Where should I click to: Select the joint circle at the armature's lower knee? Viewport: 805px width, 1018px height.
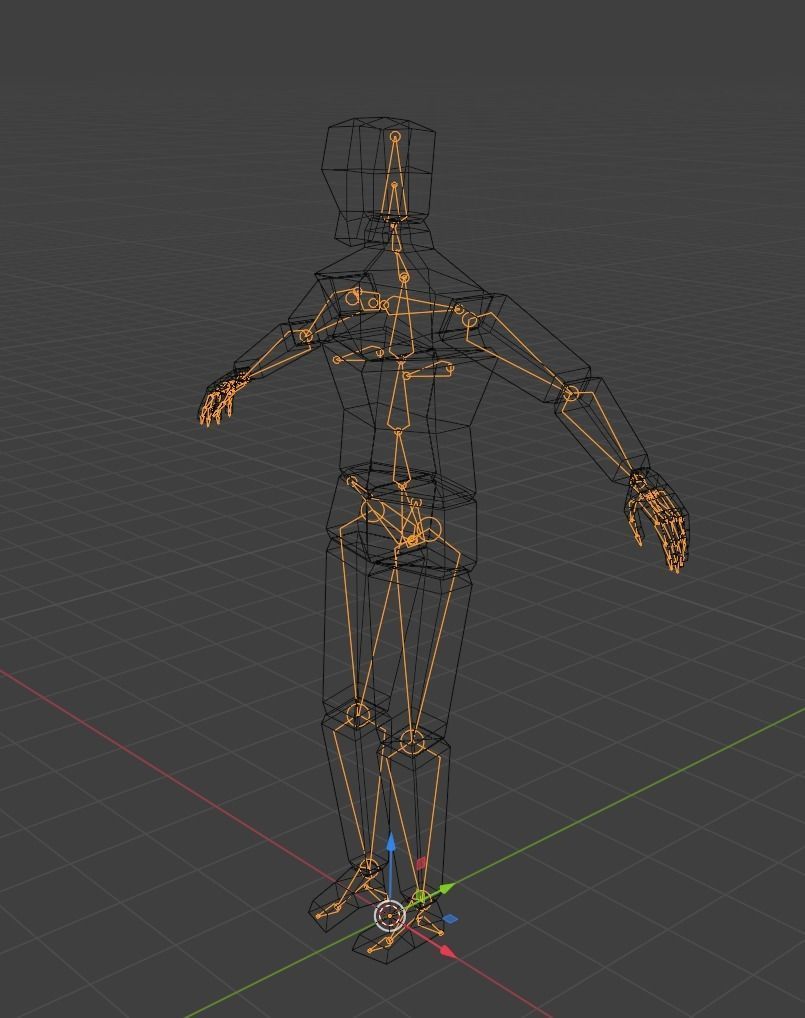(x=412, y=740)
